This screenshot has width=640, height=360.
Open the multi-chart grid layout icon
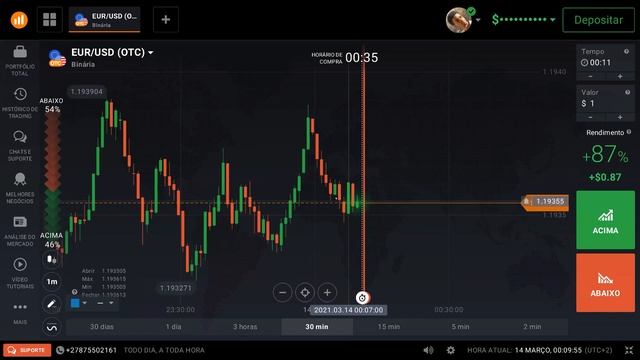click(x=50, y=20)
